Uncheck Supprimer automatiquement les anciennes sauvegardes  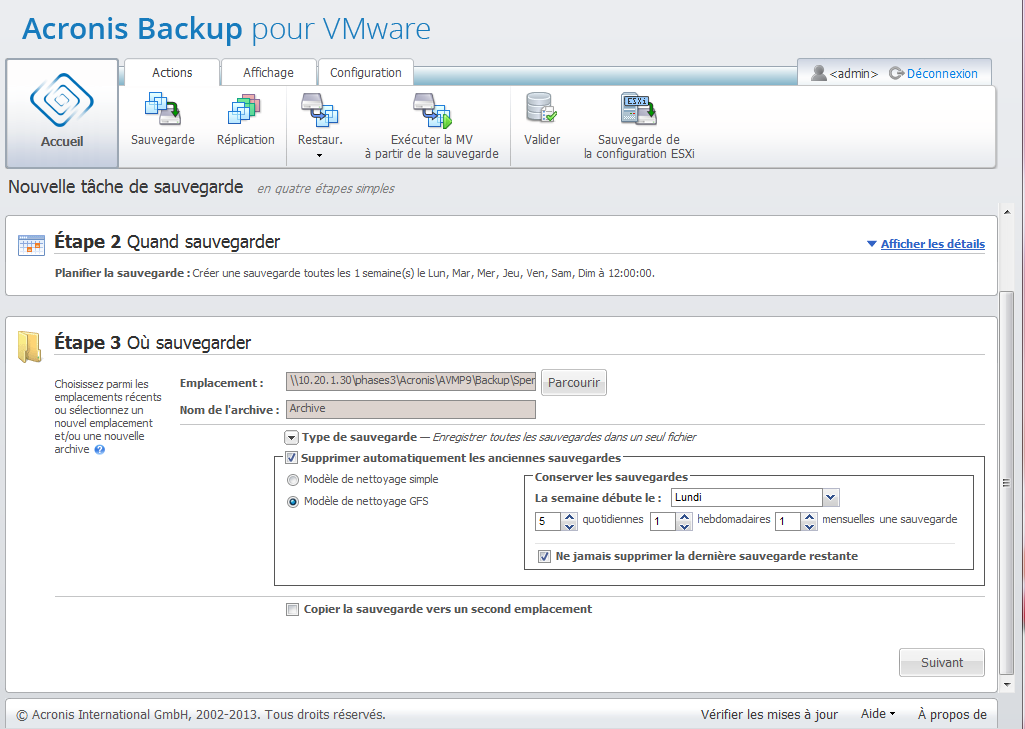click(x=292, y=458)
